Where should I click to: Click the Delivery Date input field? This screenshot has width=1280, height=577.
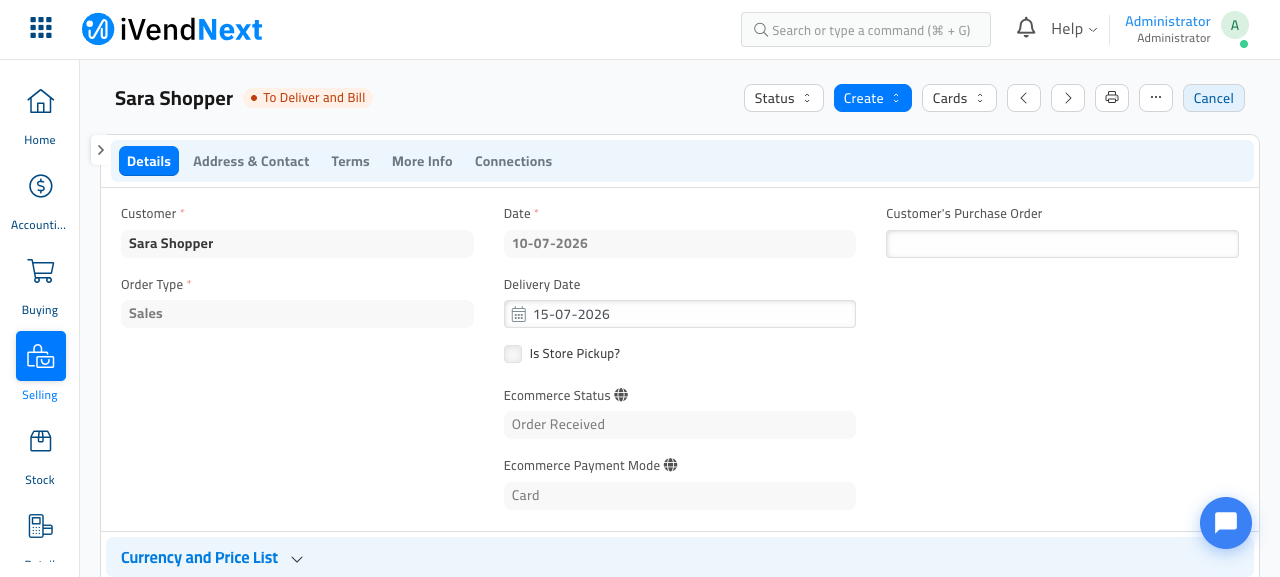pyautogui.click(x=680, y=314)
